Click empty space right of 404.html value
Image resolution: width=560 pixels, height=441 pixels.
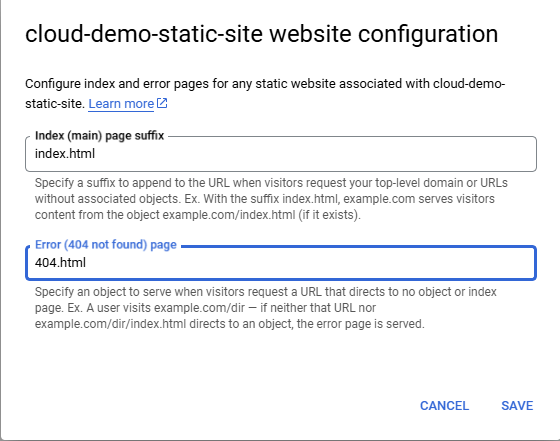pyautogui.click(x=311, y=263)
